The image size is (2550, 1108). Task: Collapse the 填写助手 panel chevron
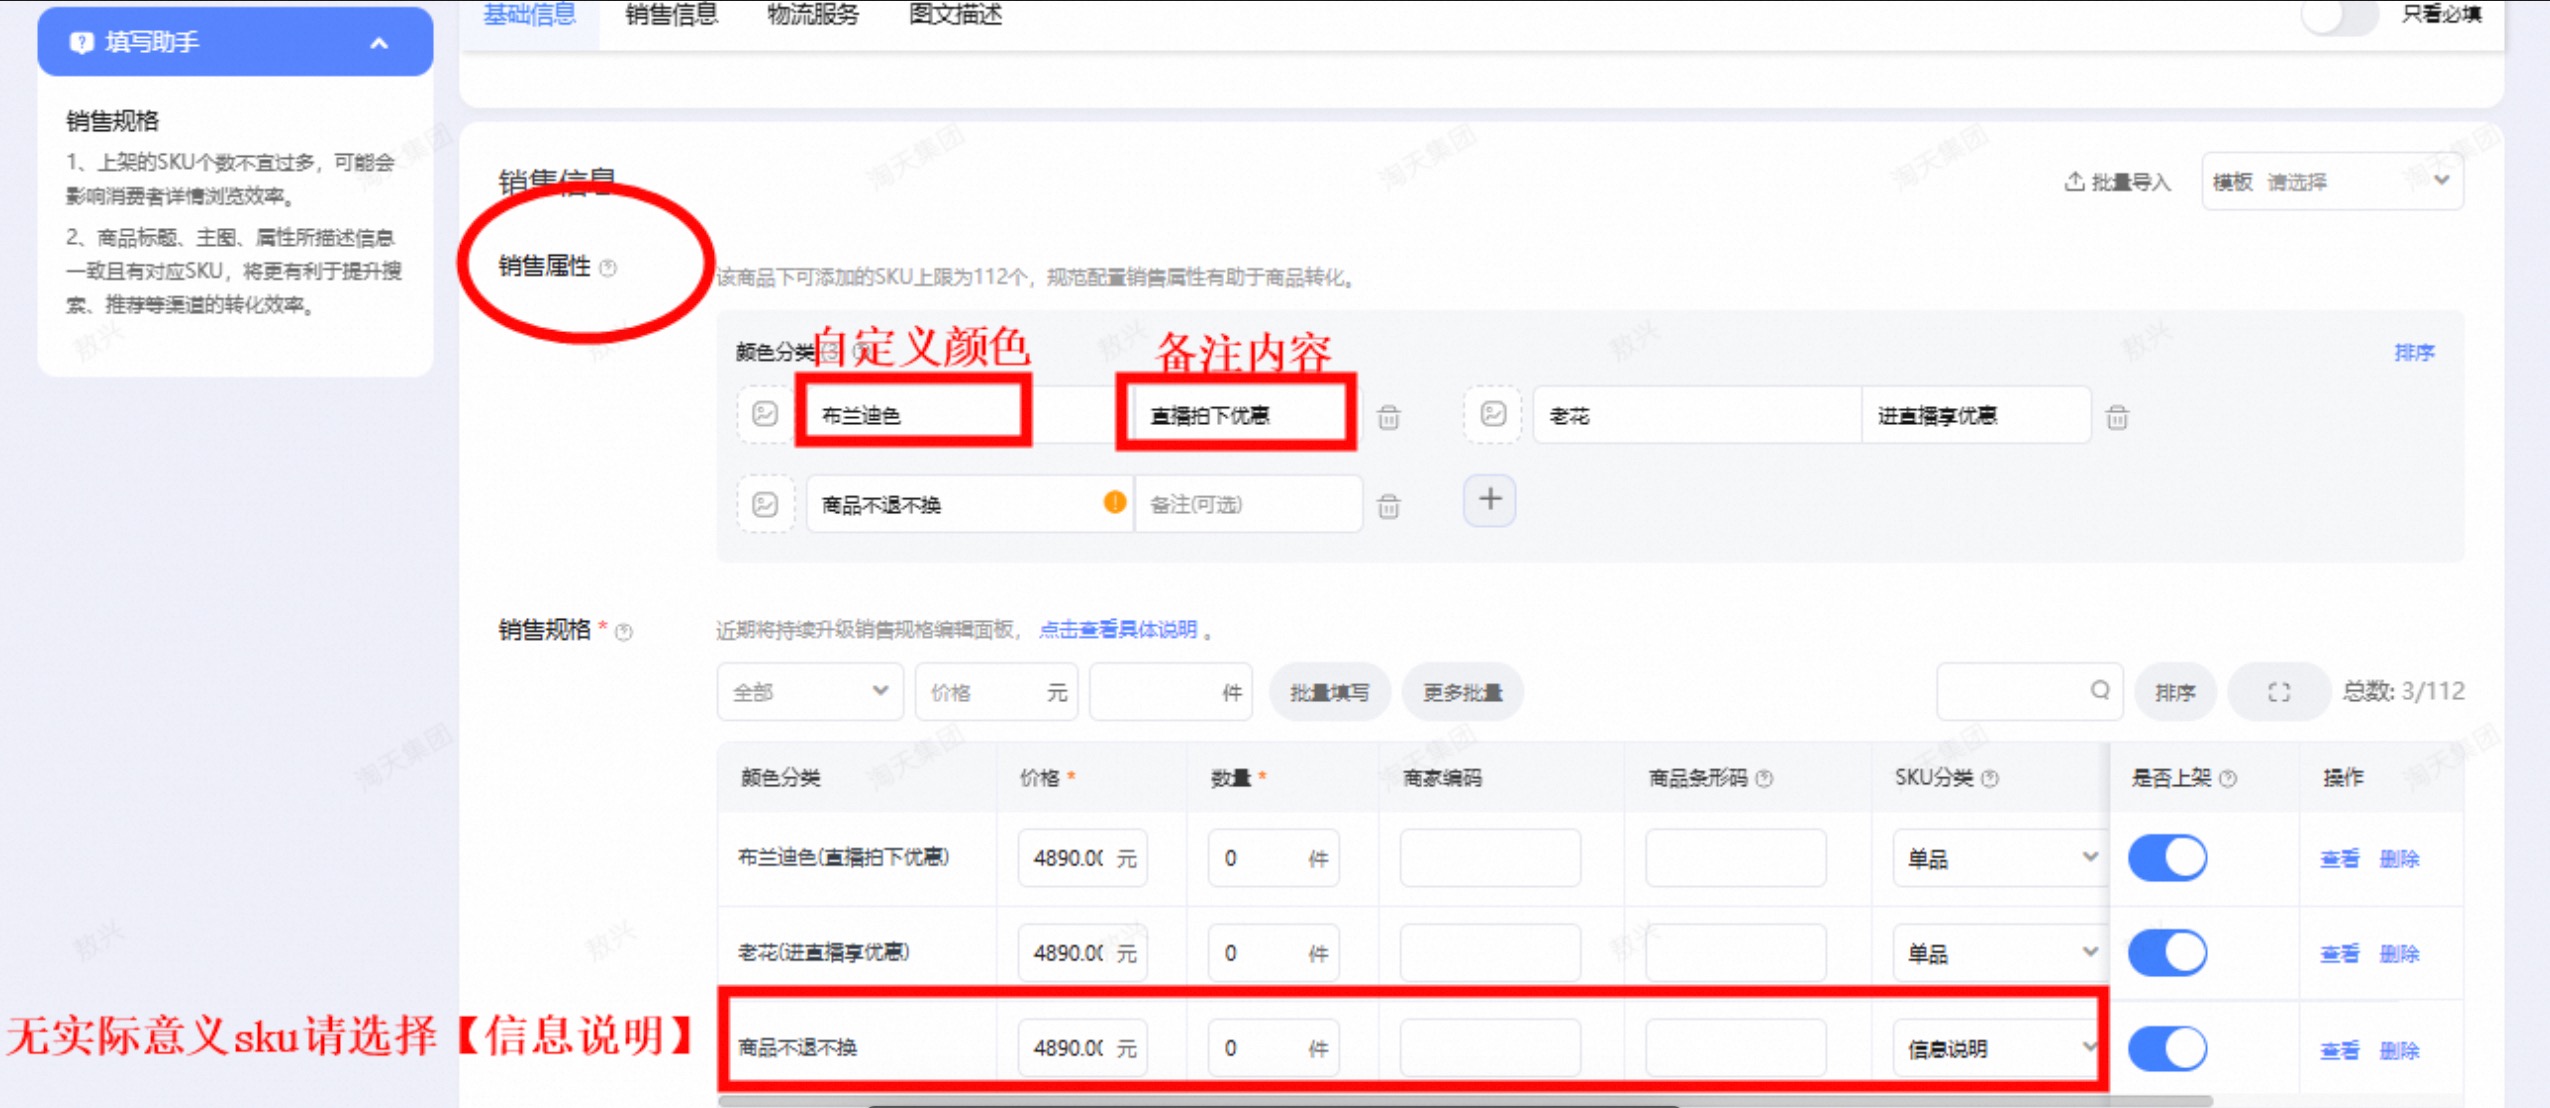[379, 43]
